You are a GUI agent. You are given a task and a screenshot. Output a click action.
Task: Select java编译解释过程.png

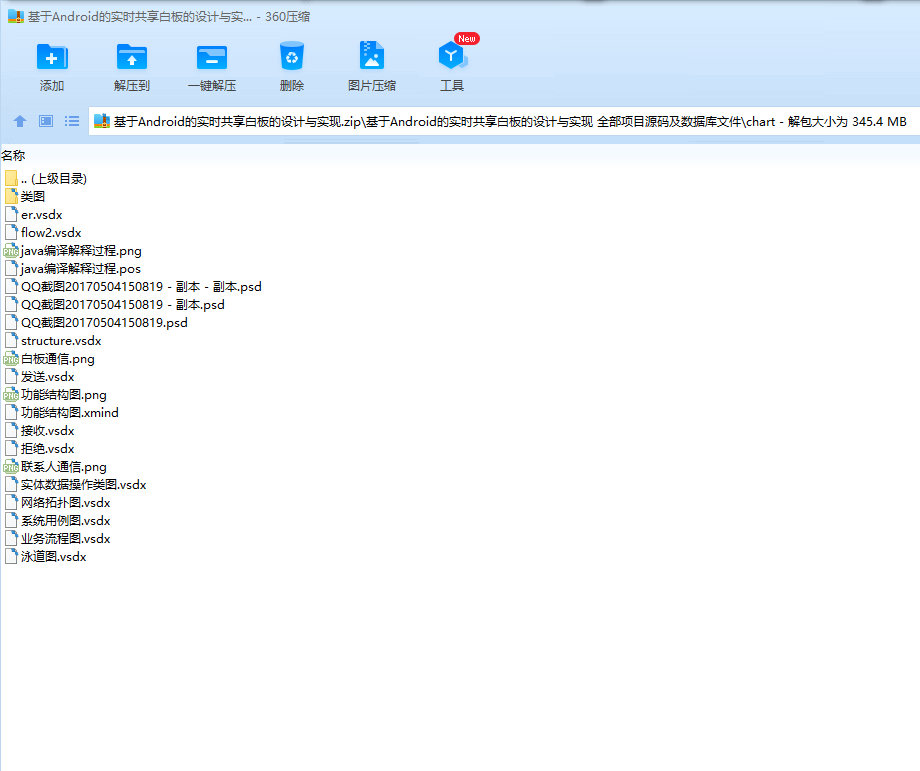(73, 251)
